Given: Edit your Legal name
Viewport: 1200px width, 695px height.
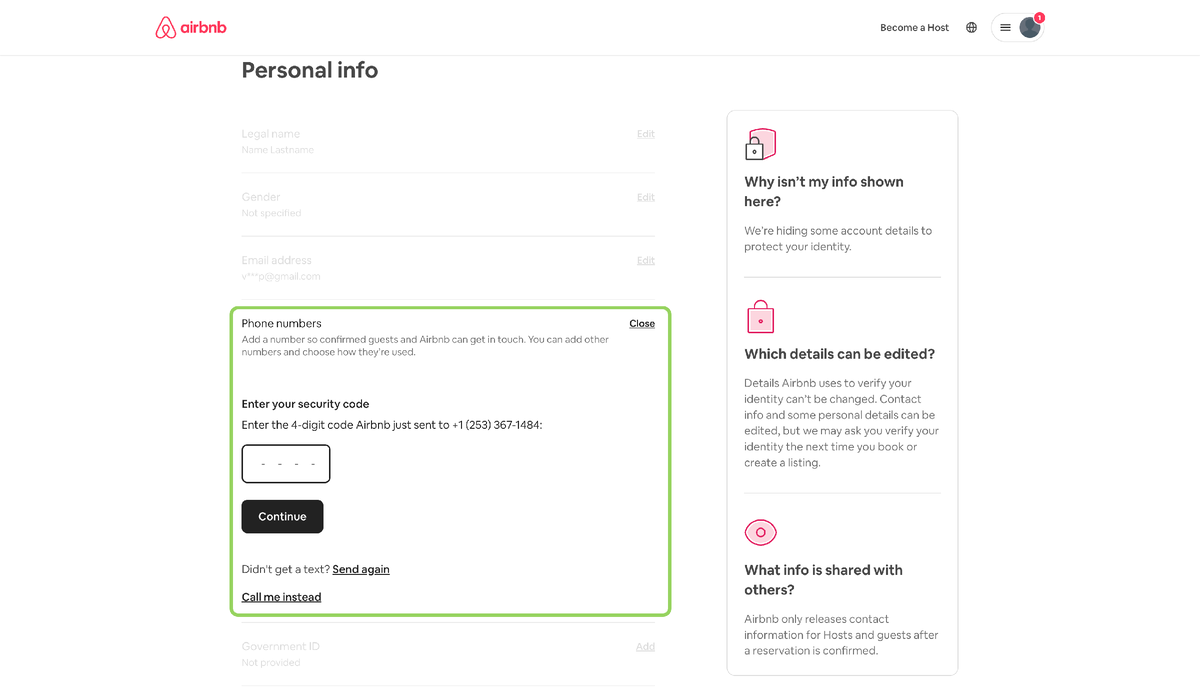Looking at the screenshot, I should point(645,133).
